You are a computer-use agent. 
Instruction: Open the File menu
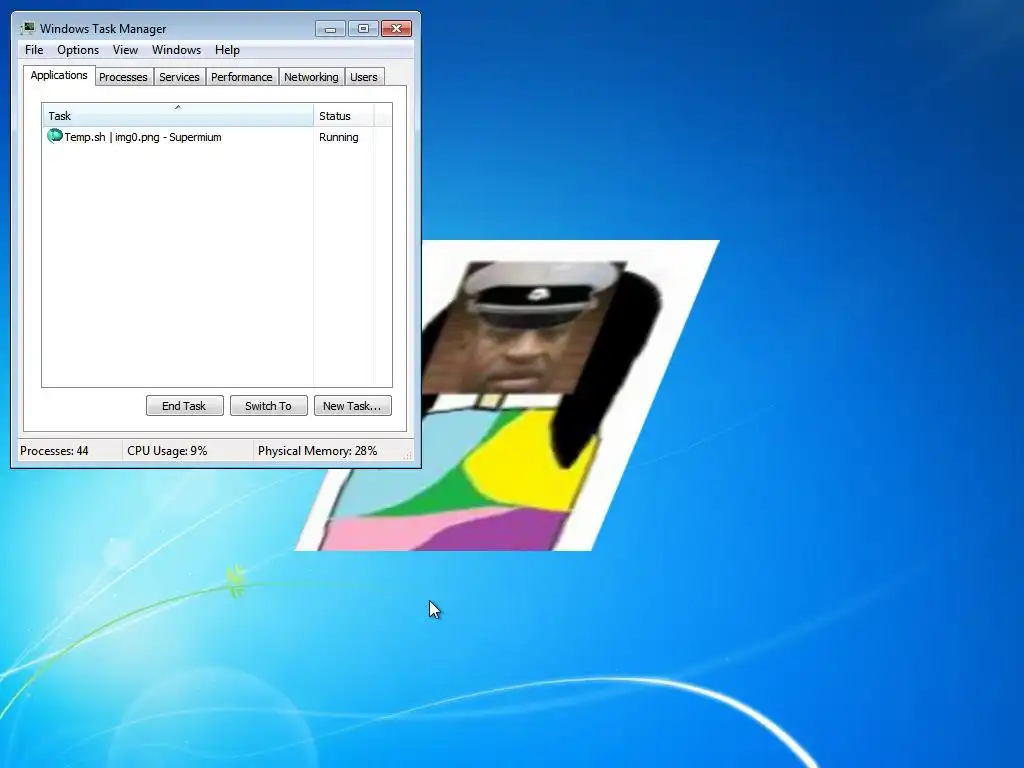34,50
